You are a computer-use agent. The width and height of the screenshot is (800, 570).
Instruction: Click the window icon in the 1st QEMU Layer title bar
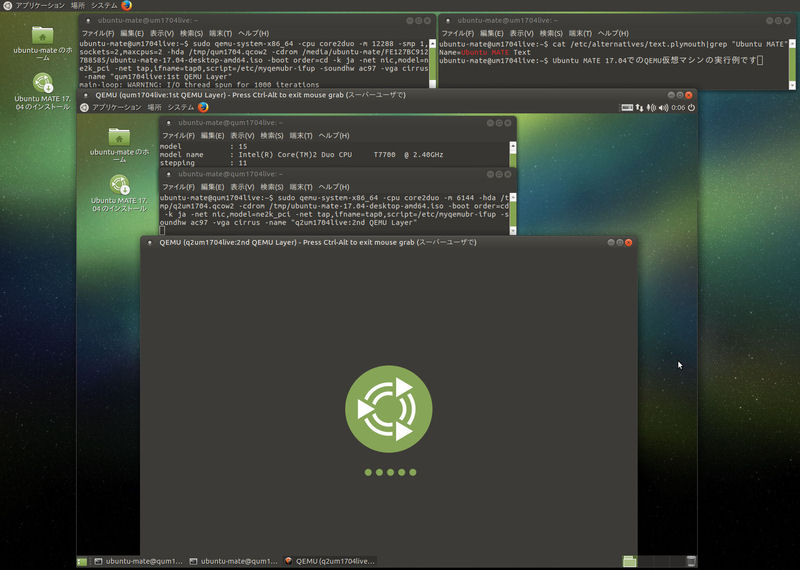coord(86,95)
